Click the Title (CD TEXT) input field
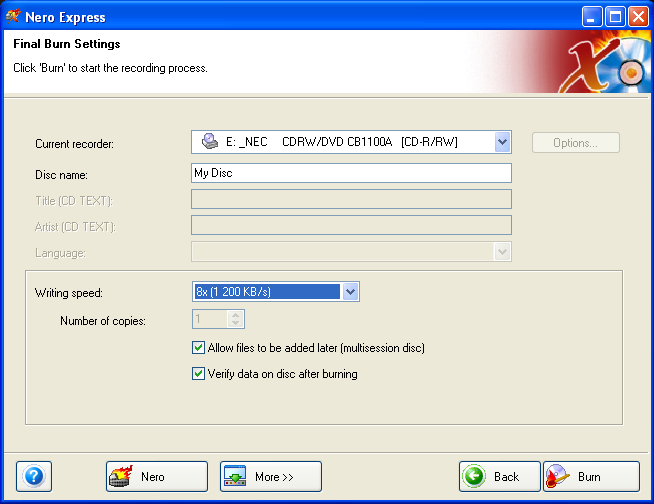 (351, 199)
